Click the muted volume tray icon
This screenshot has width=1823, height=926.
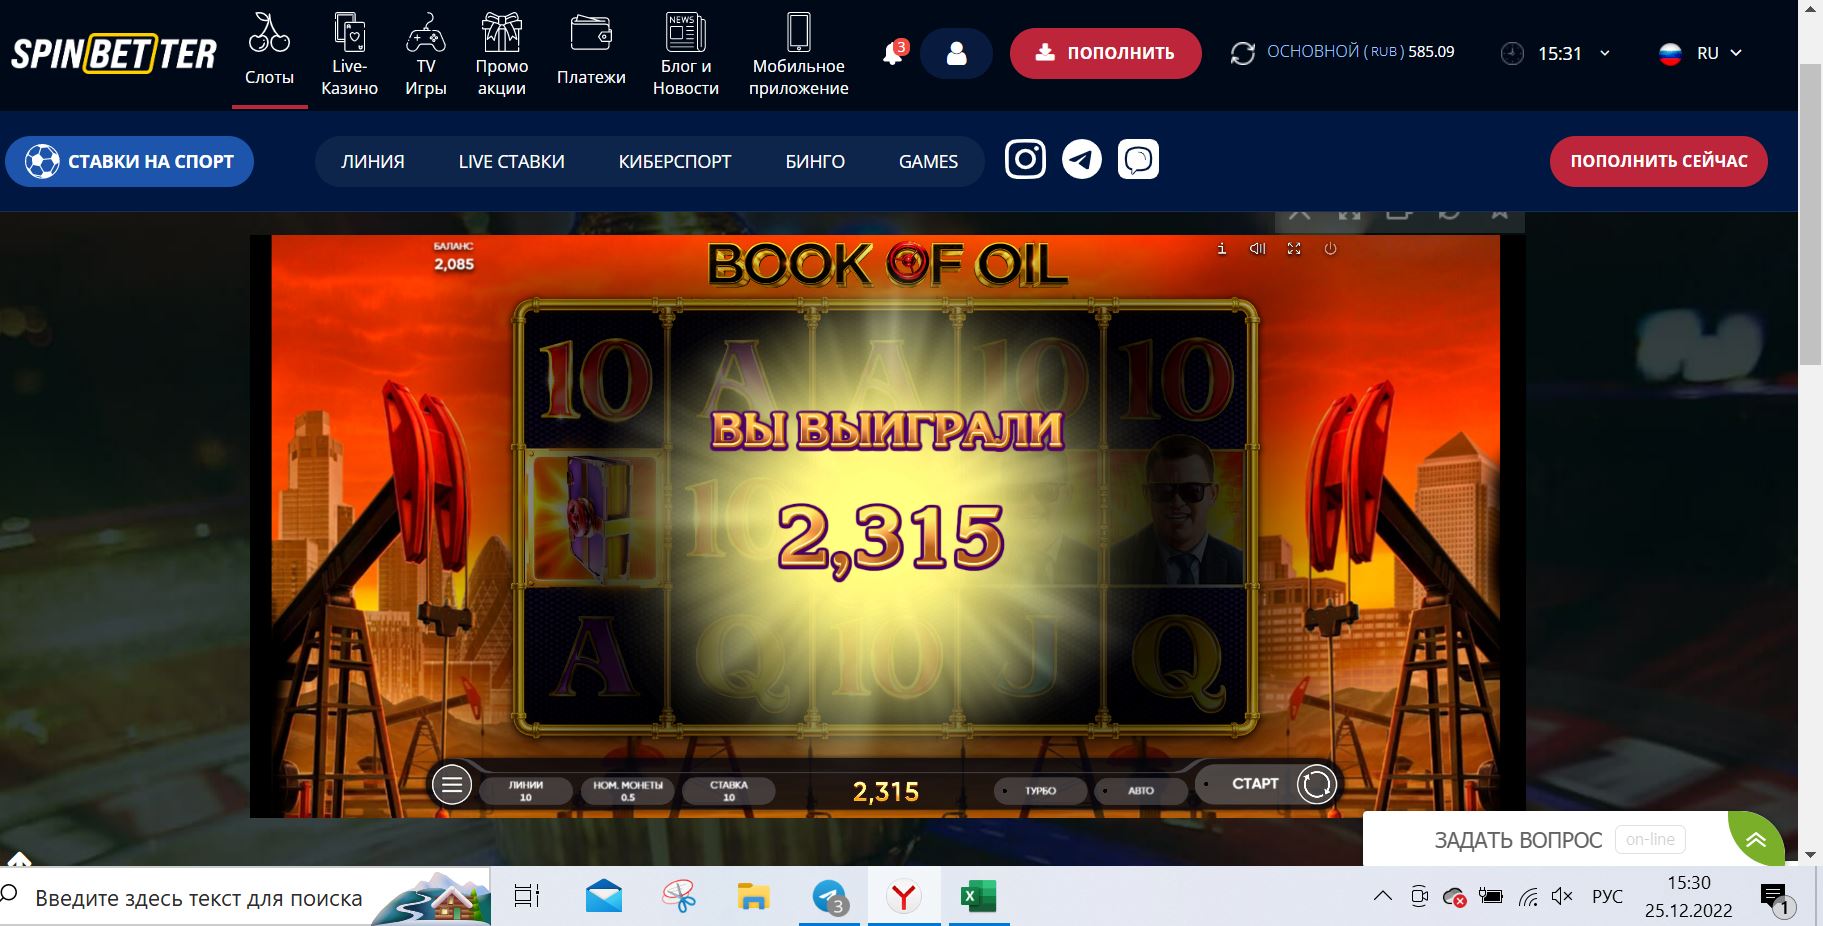point(1562,897)
